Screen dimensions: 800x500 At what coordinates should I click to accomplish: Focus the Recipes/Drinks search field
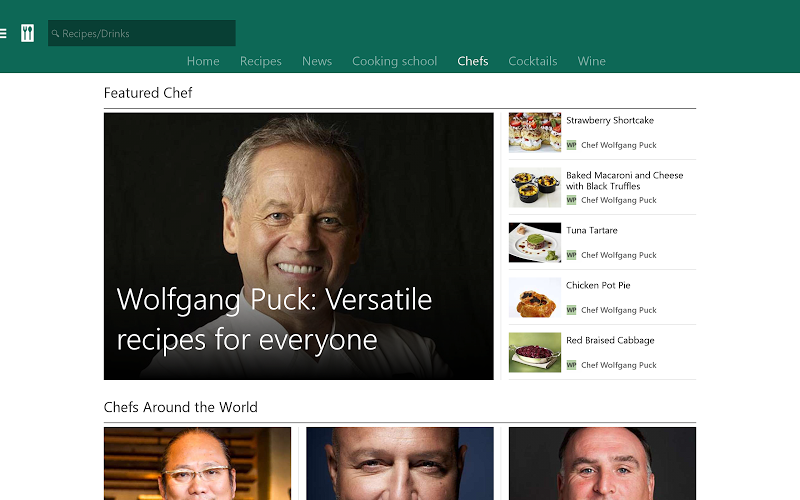[145, 34]
